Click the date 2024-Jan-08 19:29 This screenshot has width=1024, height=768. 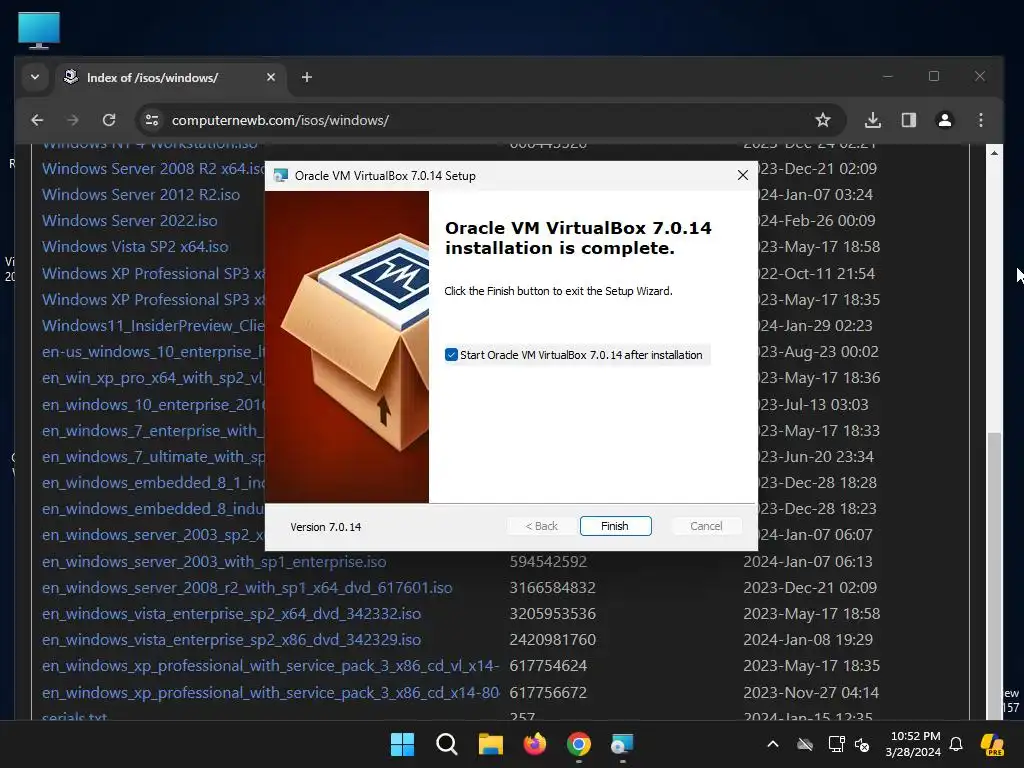coord(808,640)
